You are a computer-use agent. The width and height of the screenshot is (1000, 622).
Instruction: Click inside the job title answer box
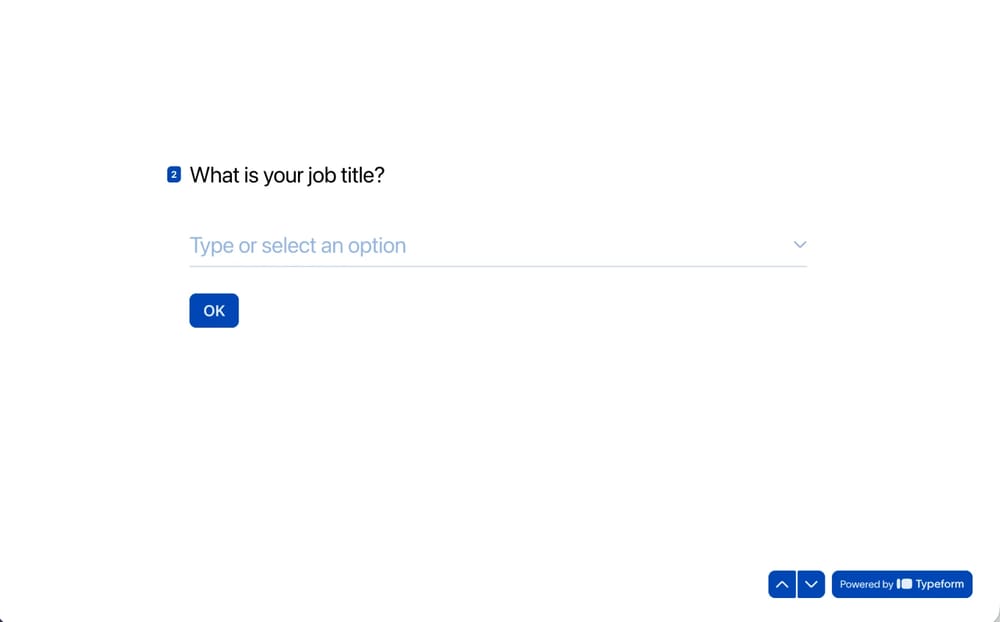click(400, 245)
